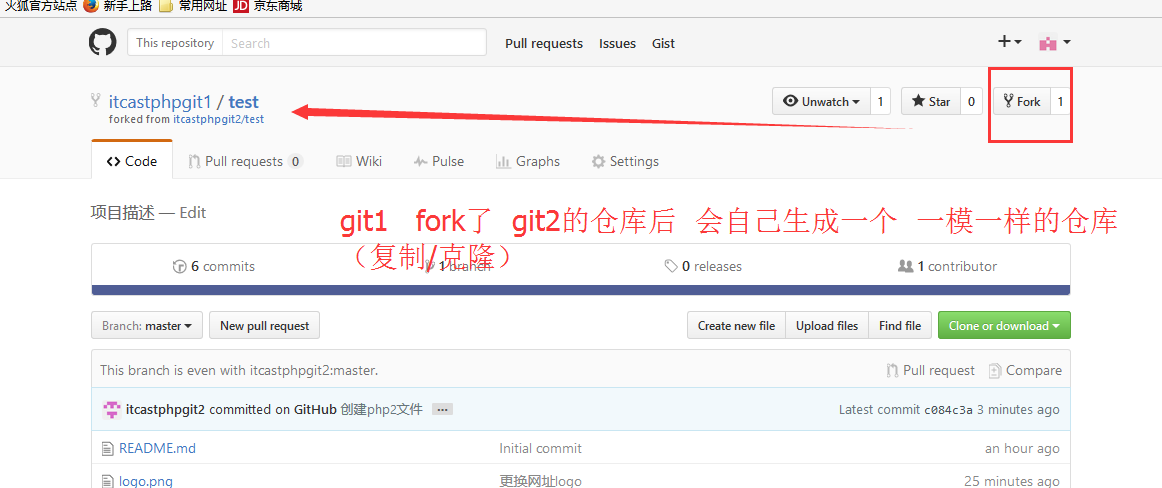Screen dimensions: 1162x488
Task: Open the user avatar menu
Action: [1055, 43]
